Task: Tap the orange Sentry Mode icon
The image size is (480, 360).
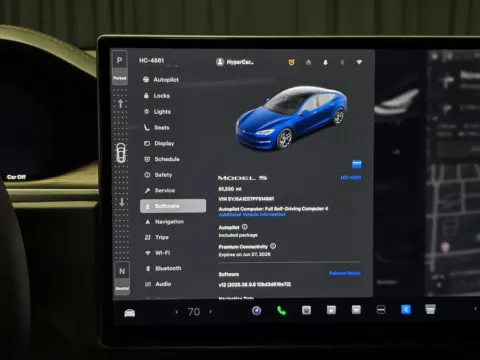Action: coord(291,62)
